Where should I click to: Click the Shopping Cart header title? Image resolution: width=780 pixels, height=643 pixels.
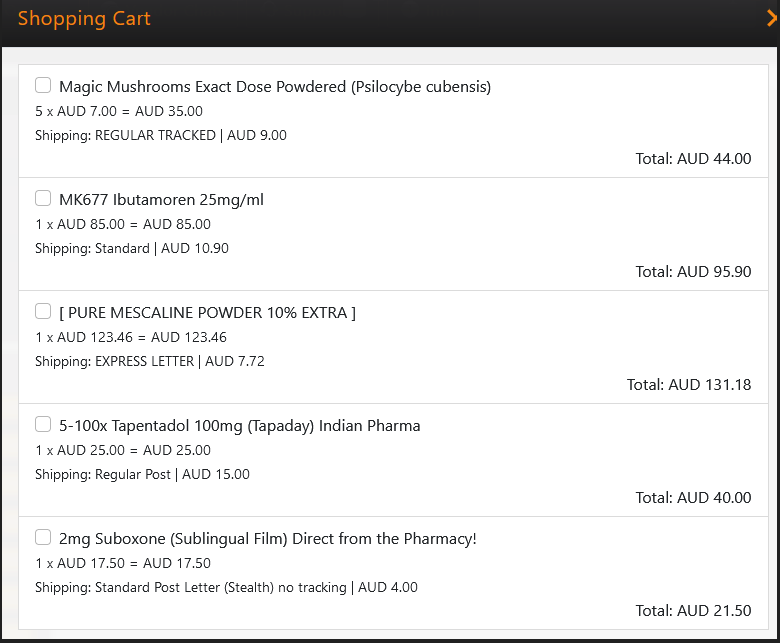pos(84,18)
